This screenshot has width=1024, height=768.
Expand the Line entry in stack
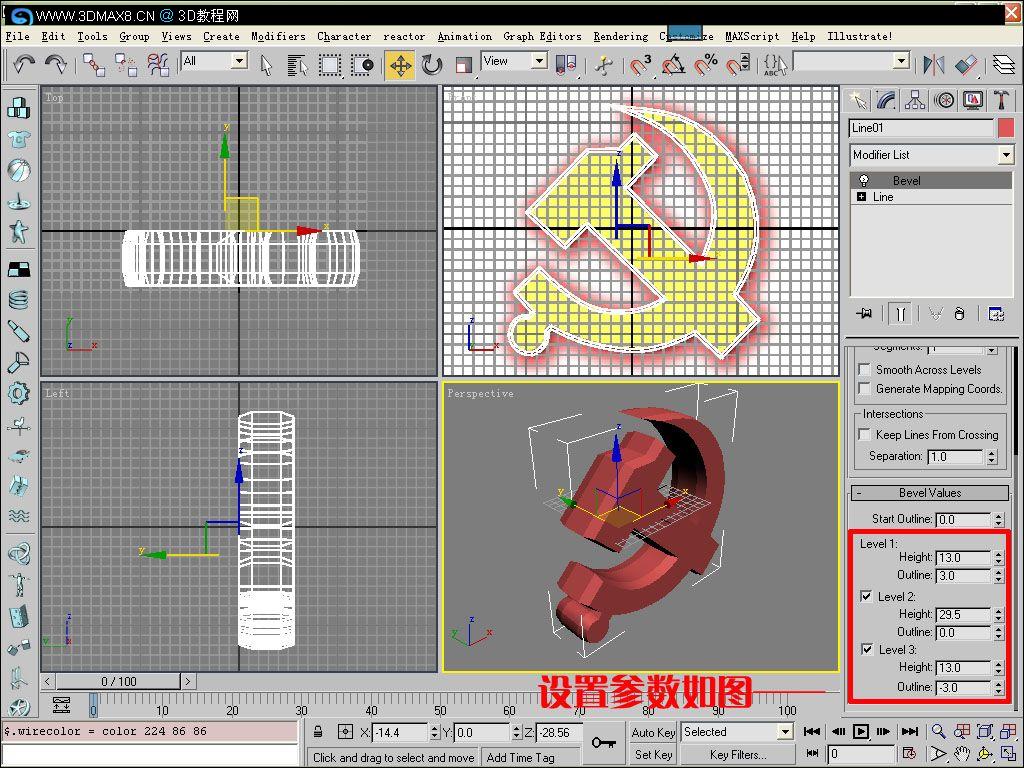tap(861, 197)
